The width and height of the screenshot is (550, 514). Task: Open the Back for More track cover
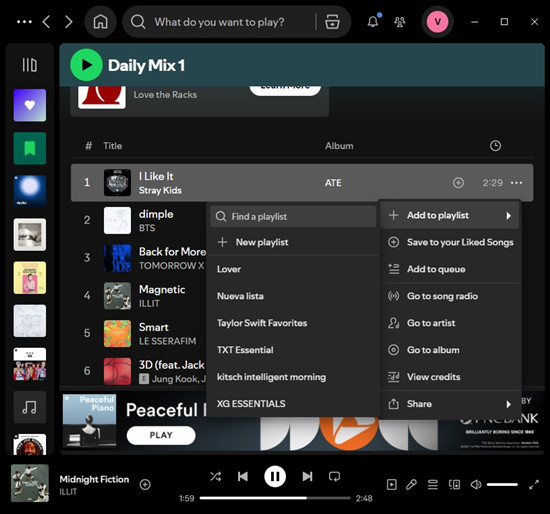pos(117,258)
